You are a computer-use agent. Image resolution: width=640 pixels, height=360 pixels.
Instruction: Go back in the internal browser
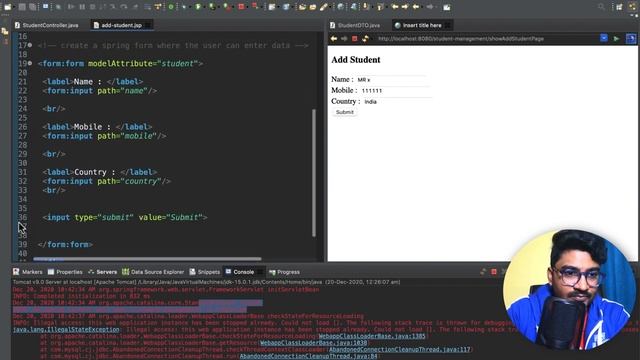(x=334, y=38)
